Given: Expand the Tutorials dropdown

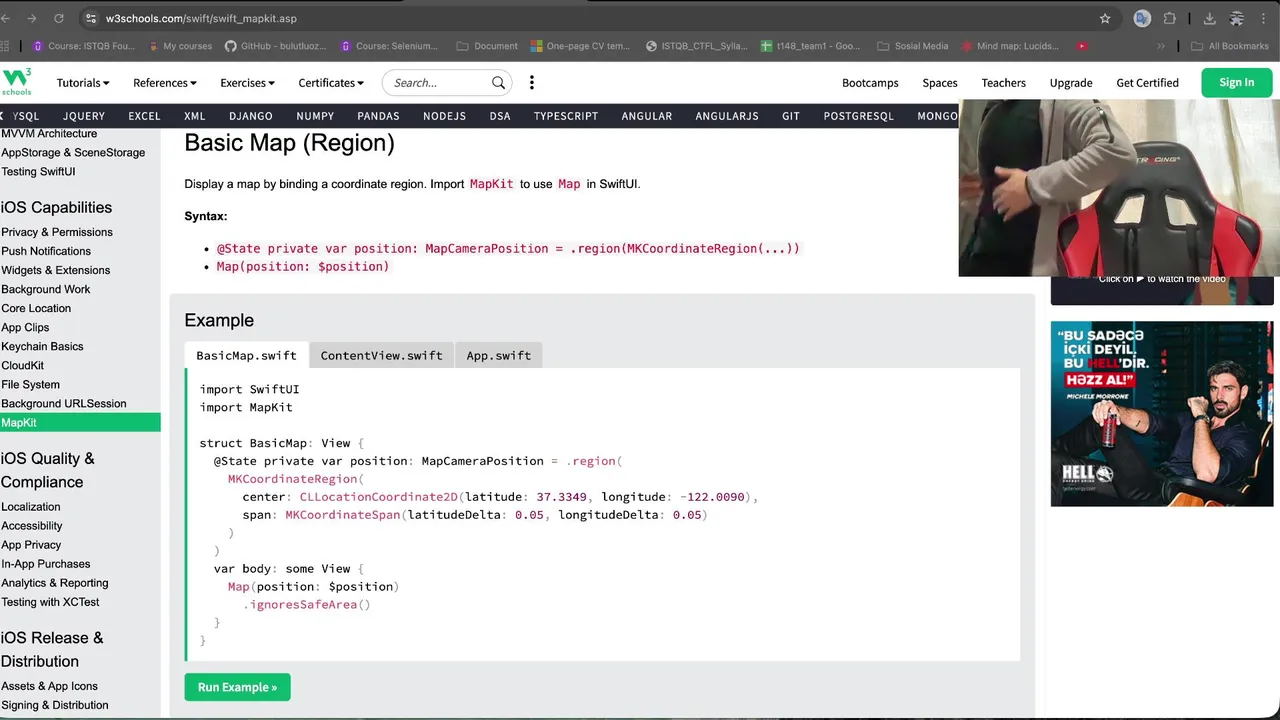Looking at the screenshot, I should (83, 83).
